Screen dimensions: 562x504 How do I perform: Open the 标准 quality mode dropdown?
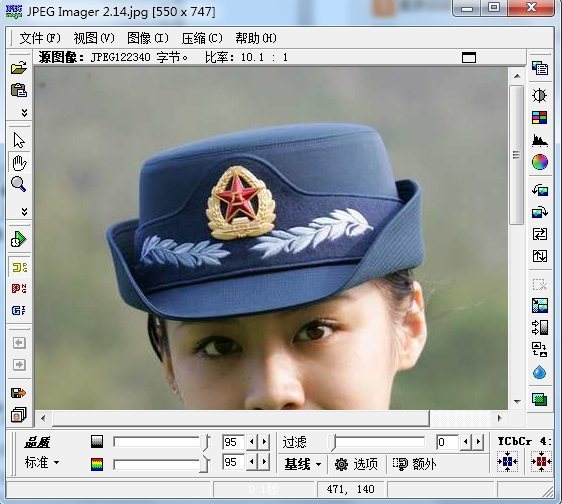(x=42, y=463)
